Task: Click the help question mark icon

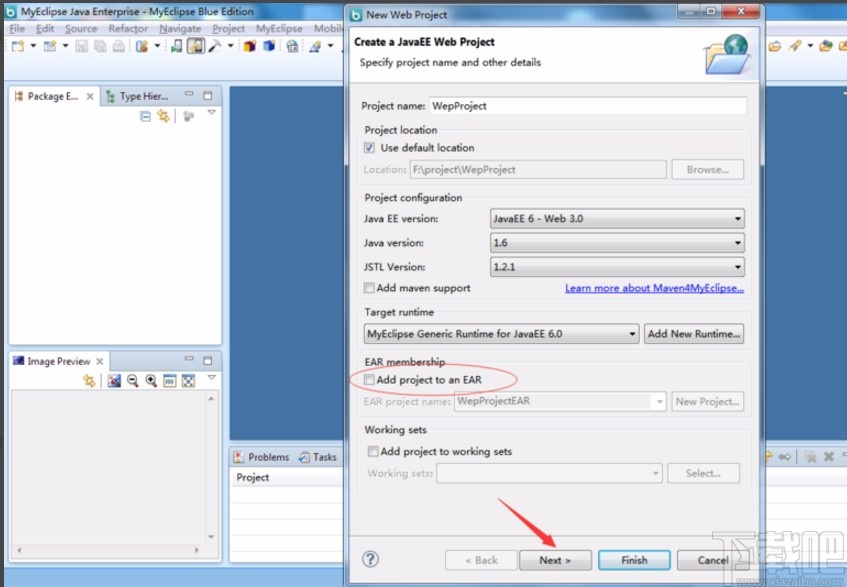Action: click(x=371, y=559)
